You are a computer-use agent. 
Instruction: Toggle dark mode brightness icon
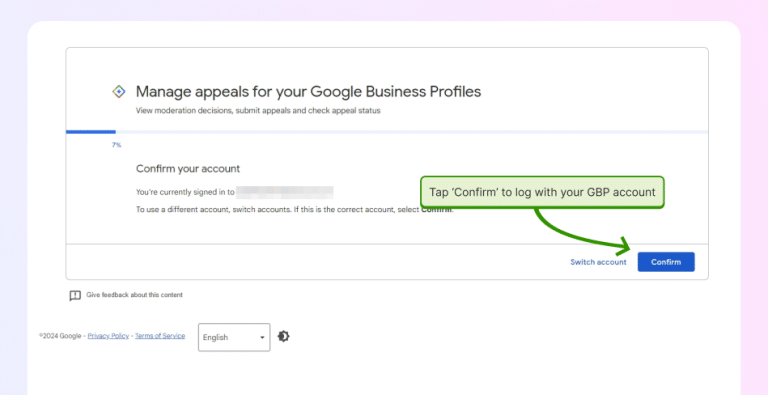tap(284, 336)
